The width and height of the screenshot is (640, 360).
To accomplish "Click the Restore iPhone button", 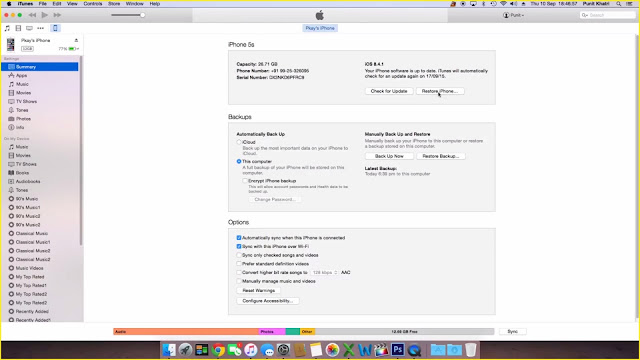I will [x=440, y=91].
